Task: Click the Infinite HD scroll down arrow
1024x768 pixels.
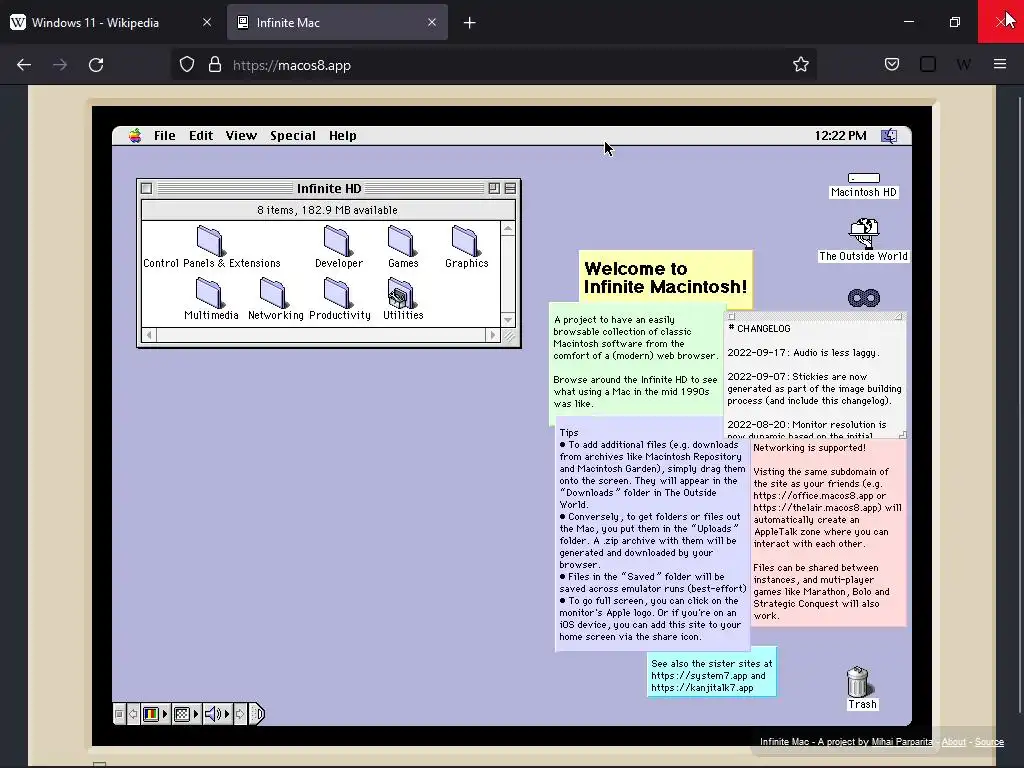Action: (507, 319)
